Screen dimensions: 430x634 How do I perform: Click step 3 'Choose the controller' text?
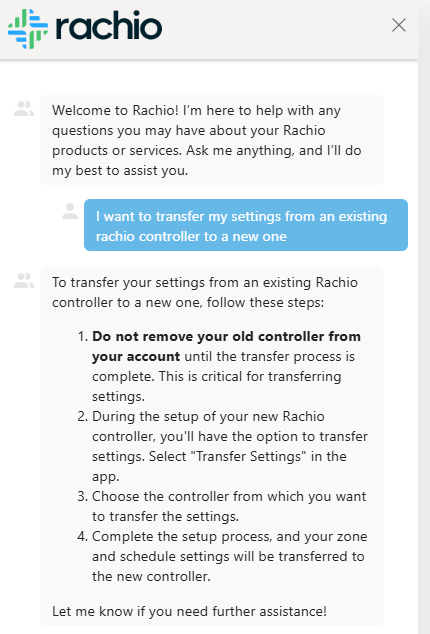[229, 506]
